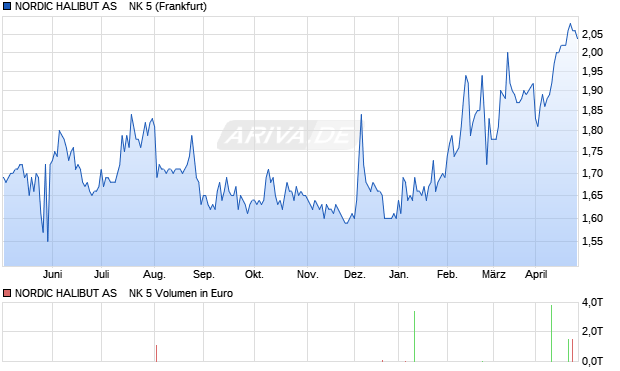Click the 4,0T volume axis value
Viewport: 620px width, 371px height.
592,303
